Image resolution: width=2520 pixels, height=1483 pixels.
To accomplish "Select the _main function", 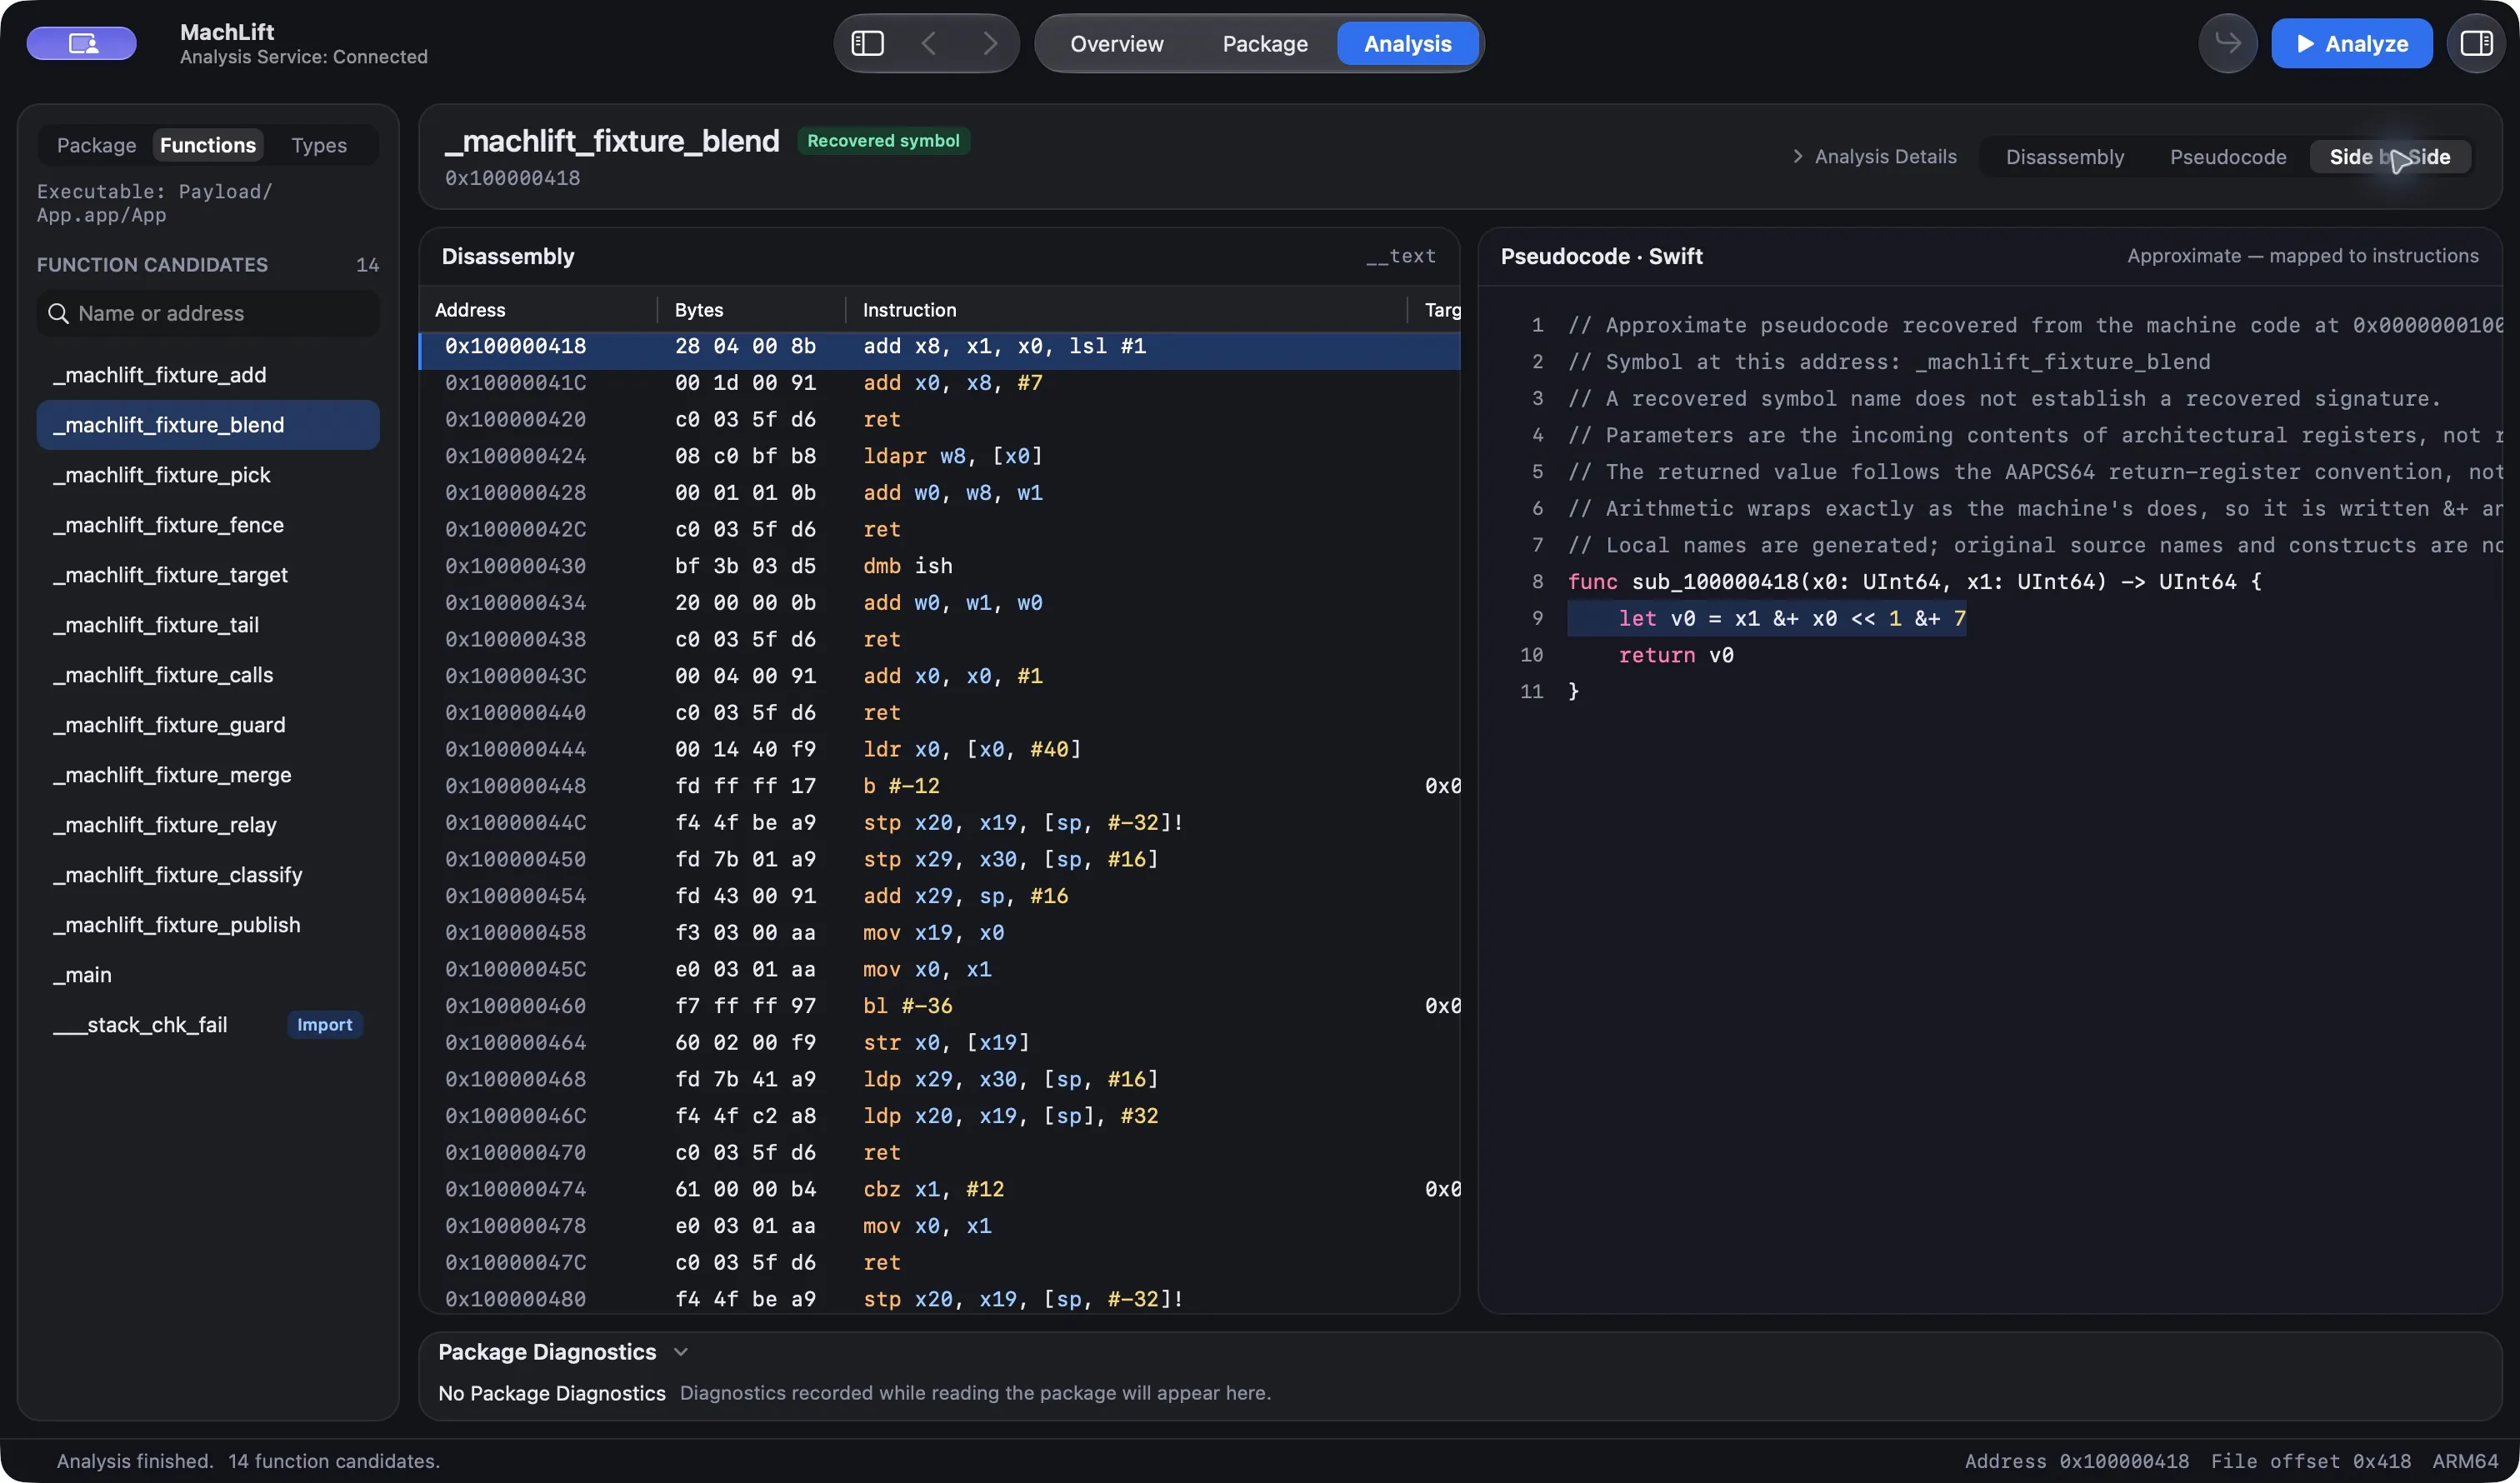I will [208, 975].
